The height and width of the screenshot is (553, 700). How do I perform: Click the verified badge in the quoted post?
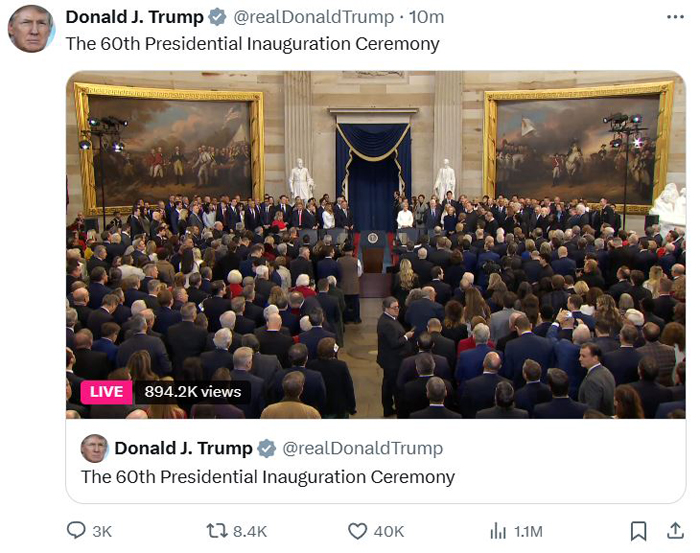[267, 448]
